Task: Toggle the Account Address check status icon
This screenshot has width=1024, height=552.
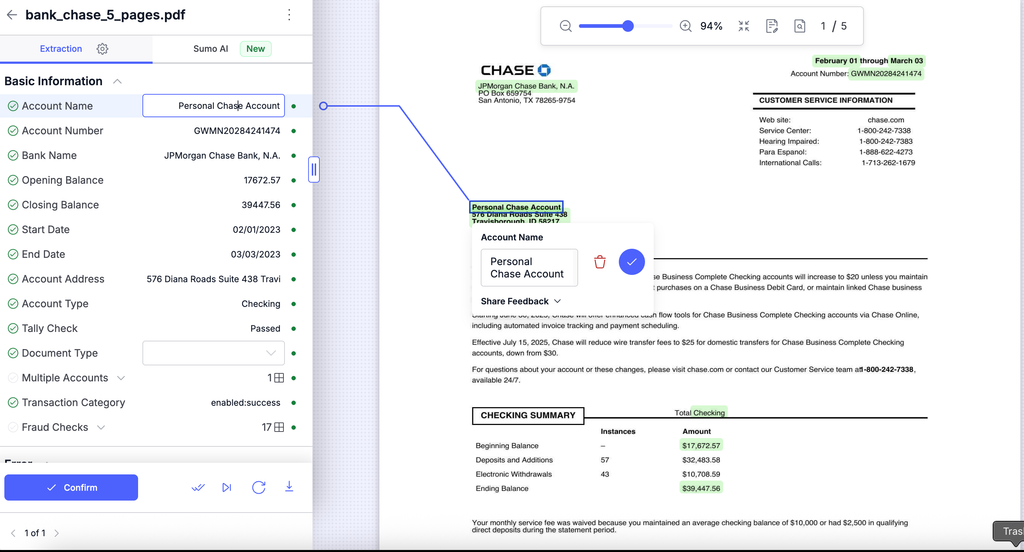Action: point(12,279)
